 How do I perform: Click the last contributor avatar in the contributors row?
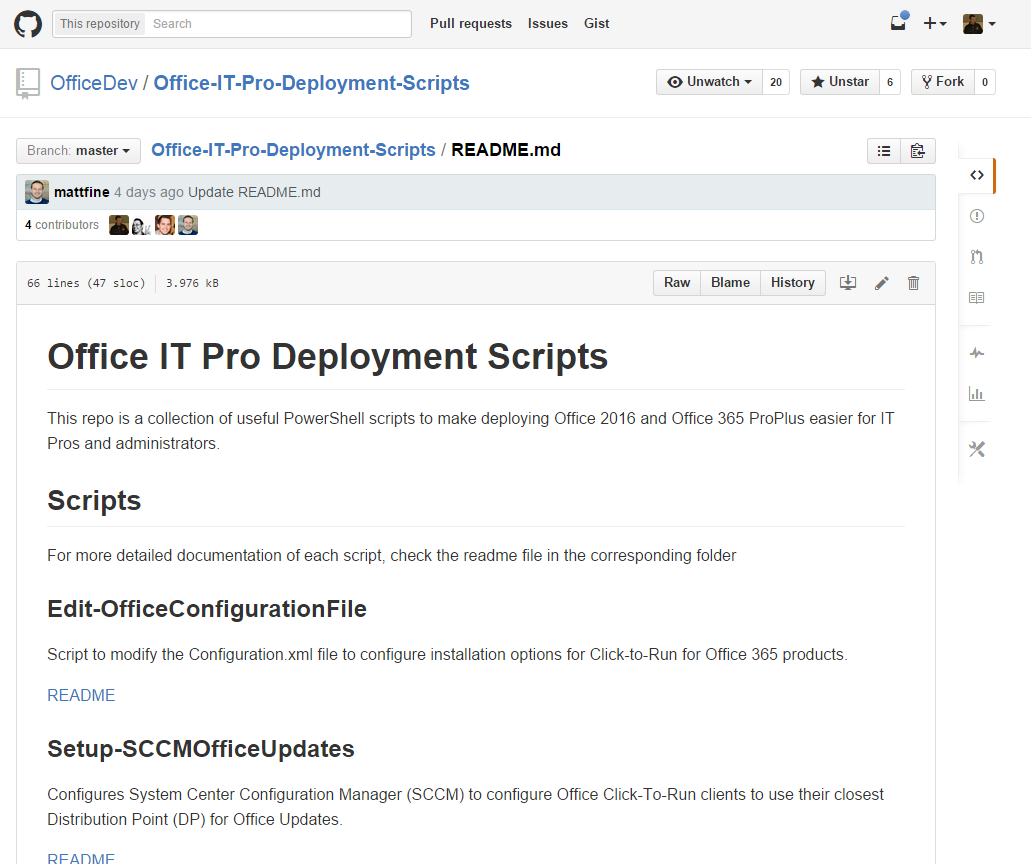click(x=188, y=225)
